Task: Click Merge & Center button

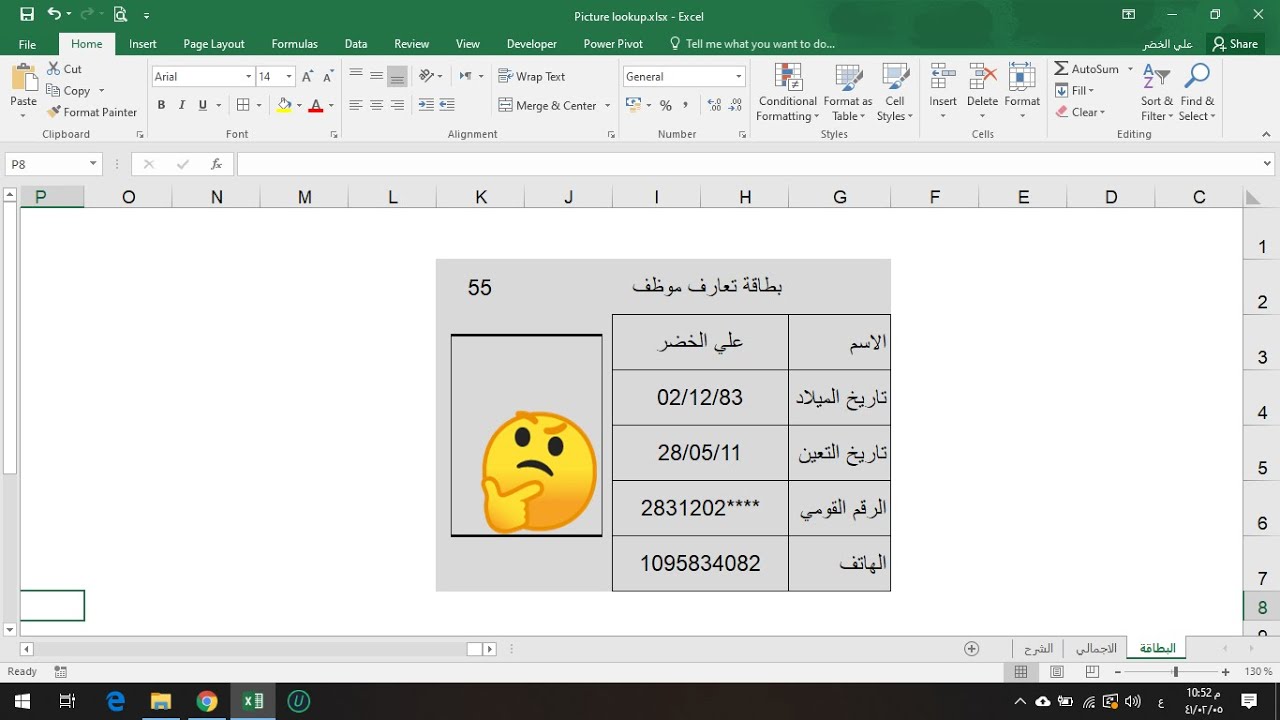Action: (548, 105)
